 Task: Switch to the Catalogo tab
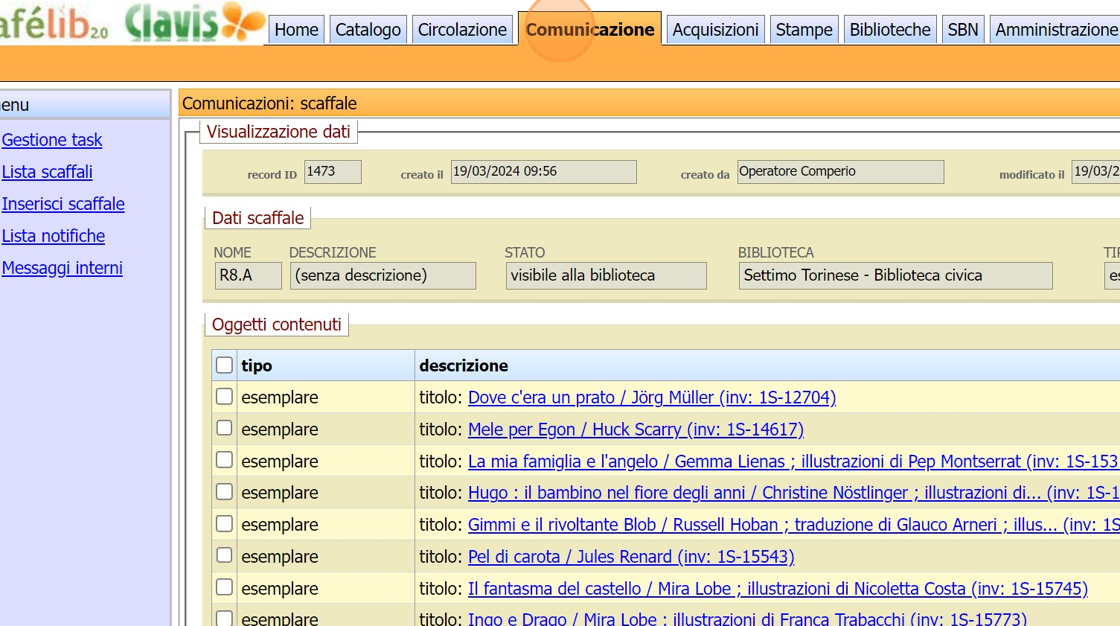tap(368, 29)
